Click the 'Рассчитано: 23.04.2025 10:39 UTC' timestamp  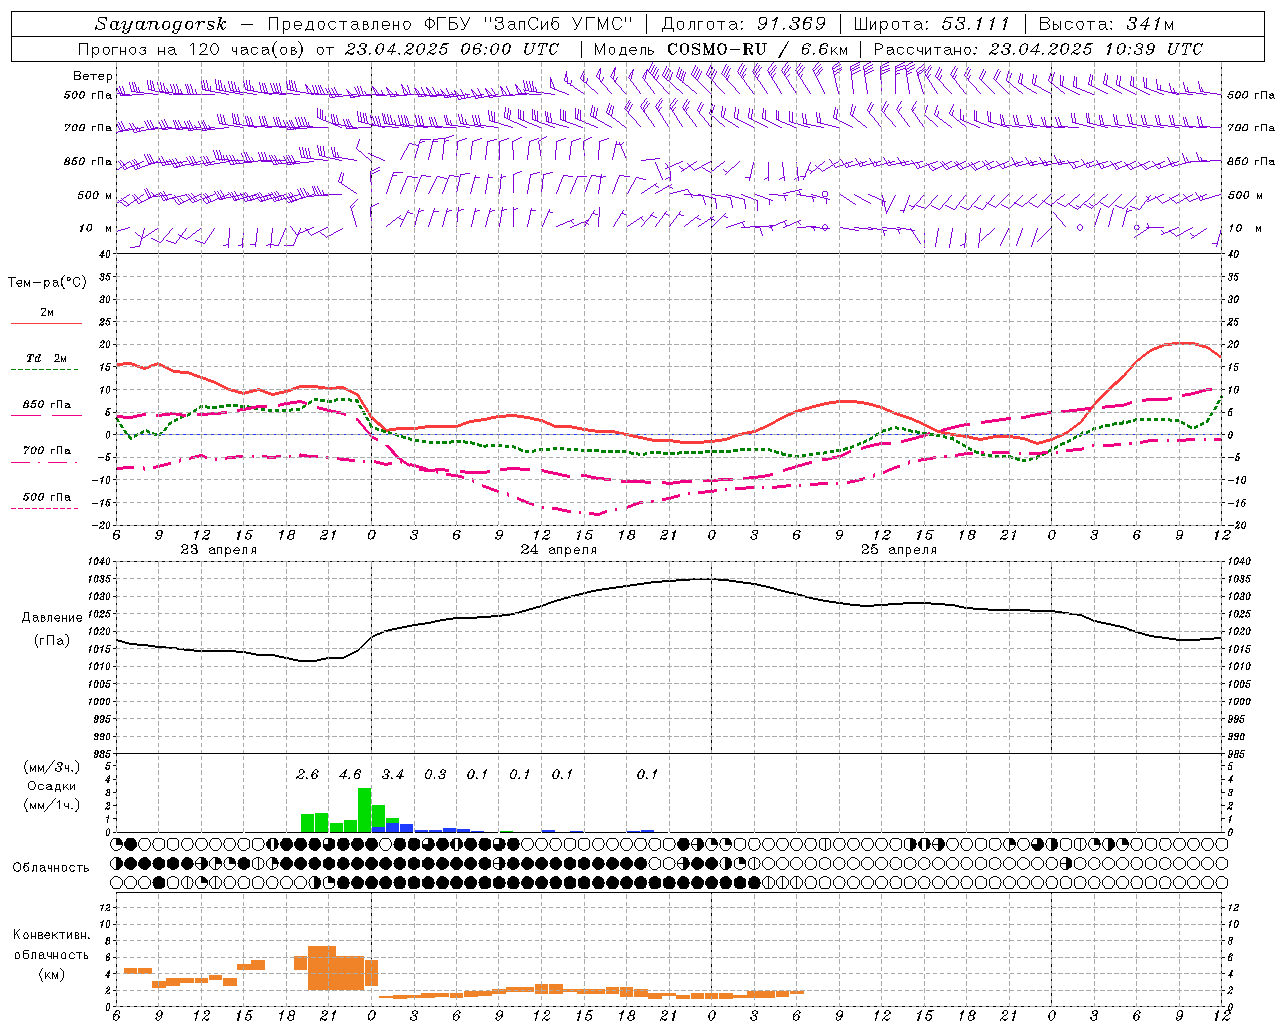[x=1038, y=49]
